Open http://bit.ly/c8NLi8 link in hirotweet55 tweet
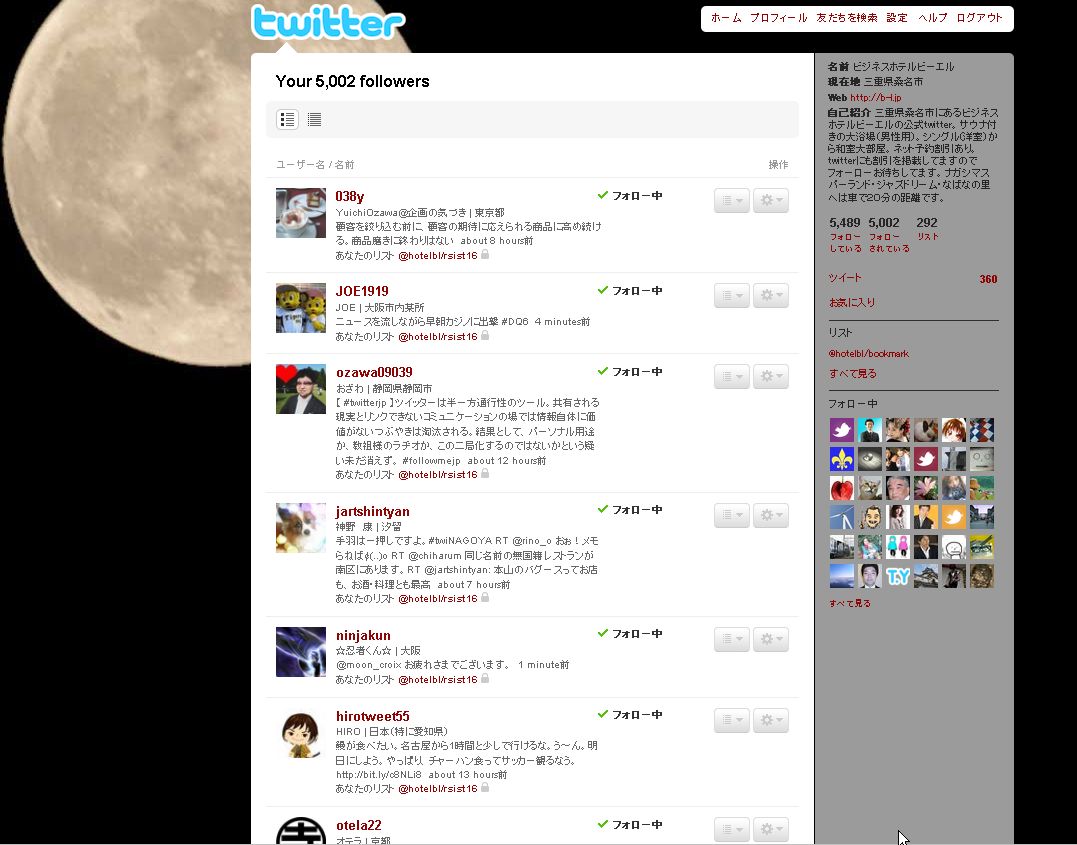Viewport: 1077px width, 845px height. click(378, 774)
